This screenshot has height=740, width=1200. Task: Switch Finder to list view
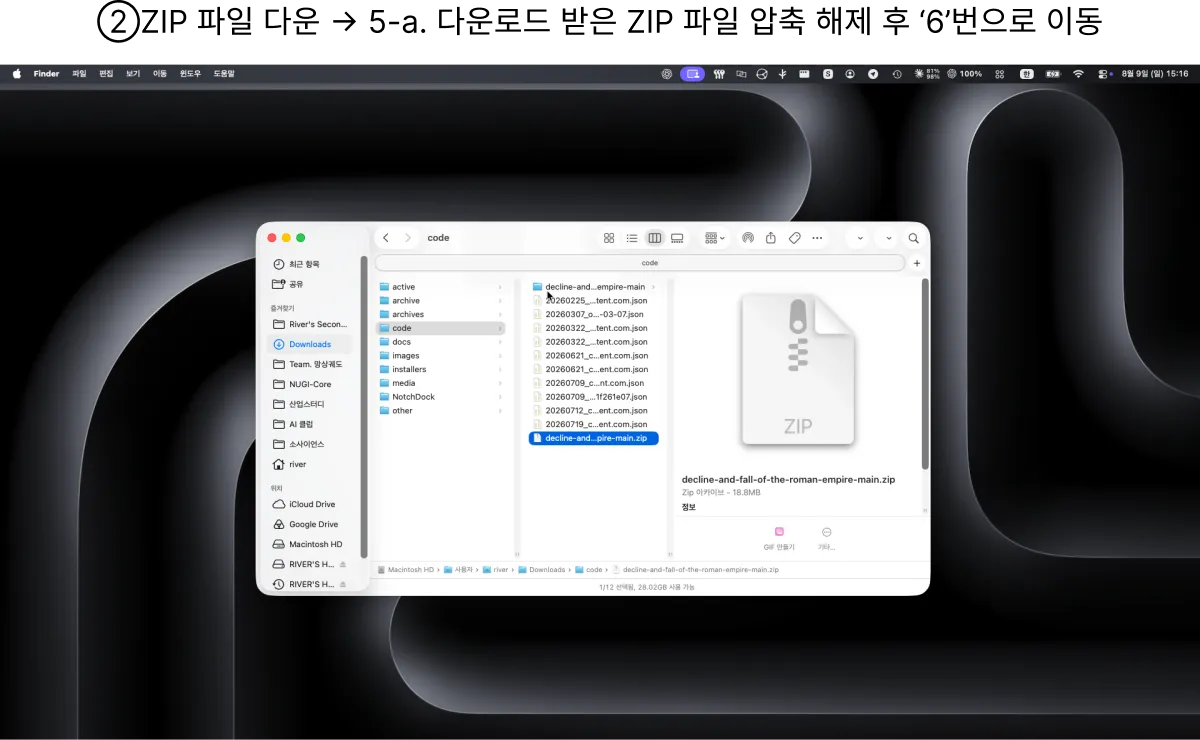point(632,238)
